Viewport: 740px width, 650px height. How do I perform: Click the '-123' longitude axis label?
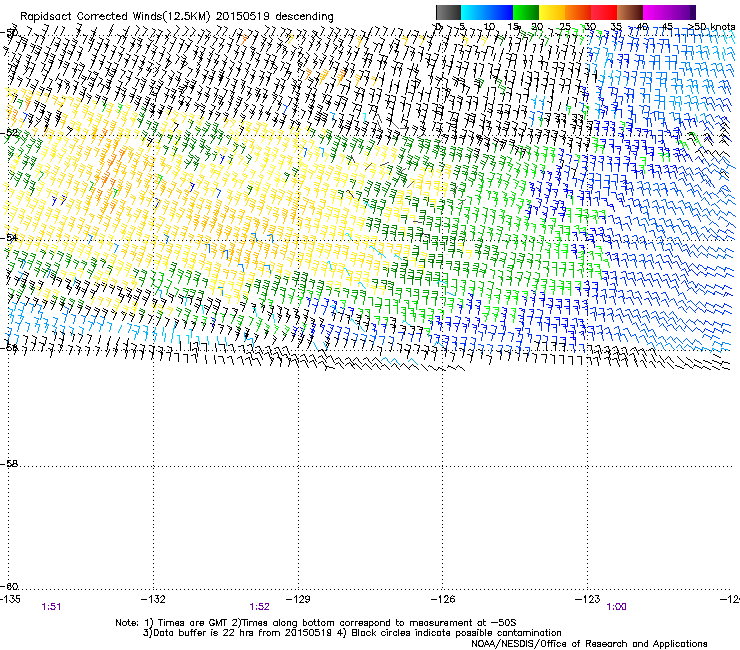(587, 599)
